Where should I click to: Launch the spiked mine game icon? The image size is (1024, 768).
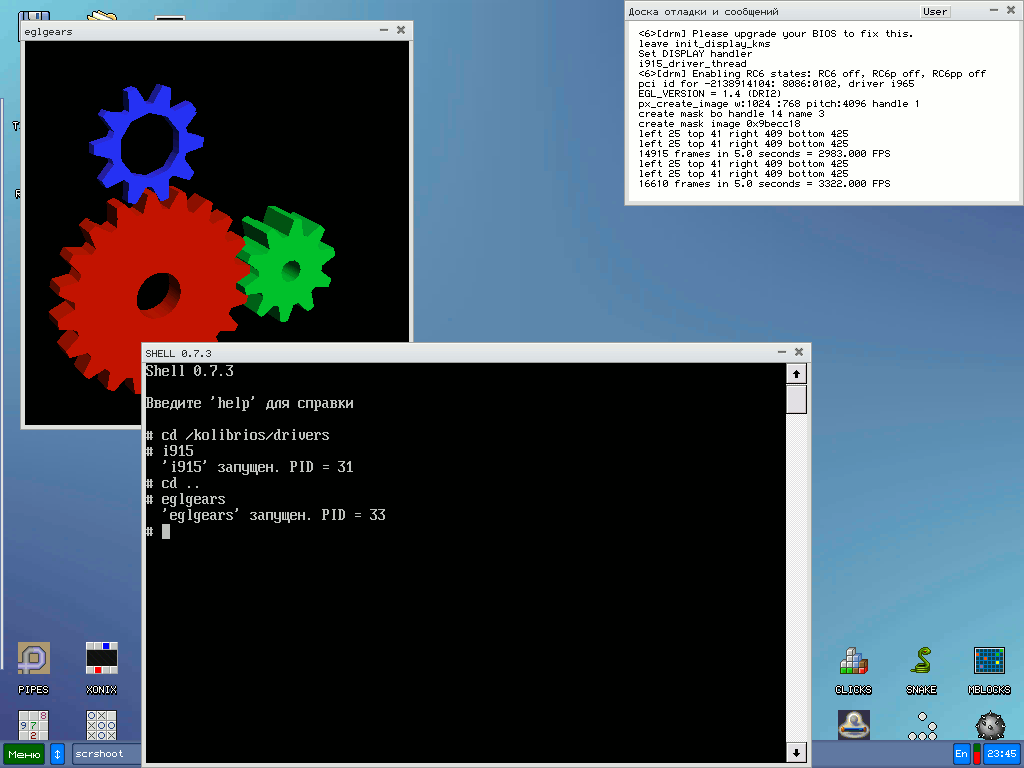989,726
